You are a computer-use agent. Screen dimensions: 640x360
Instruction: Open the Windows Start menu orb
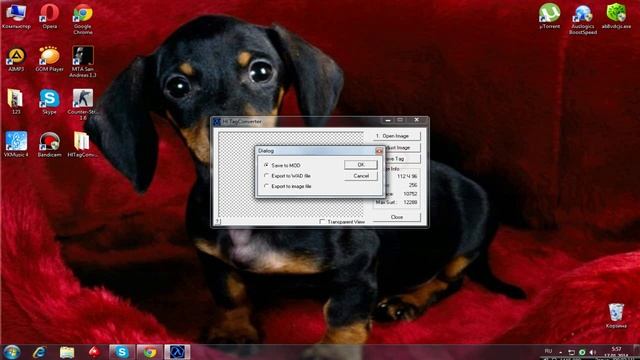(x=12, y=352)
